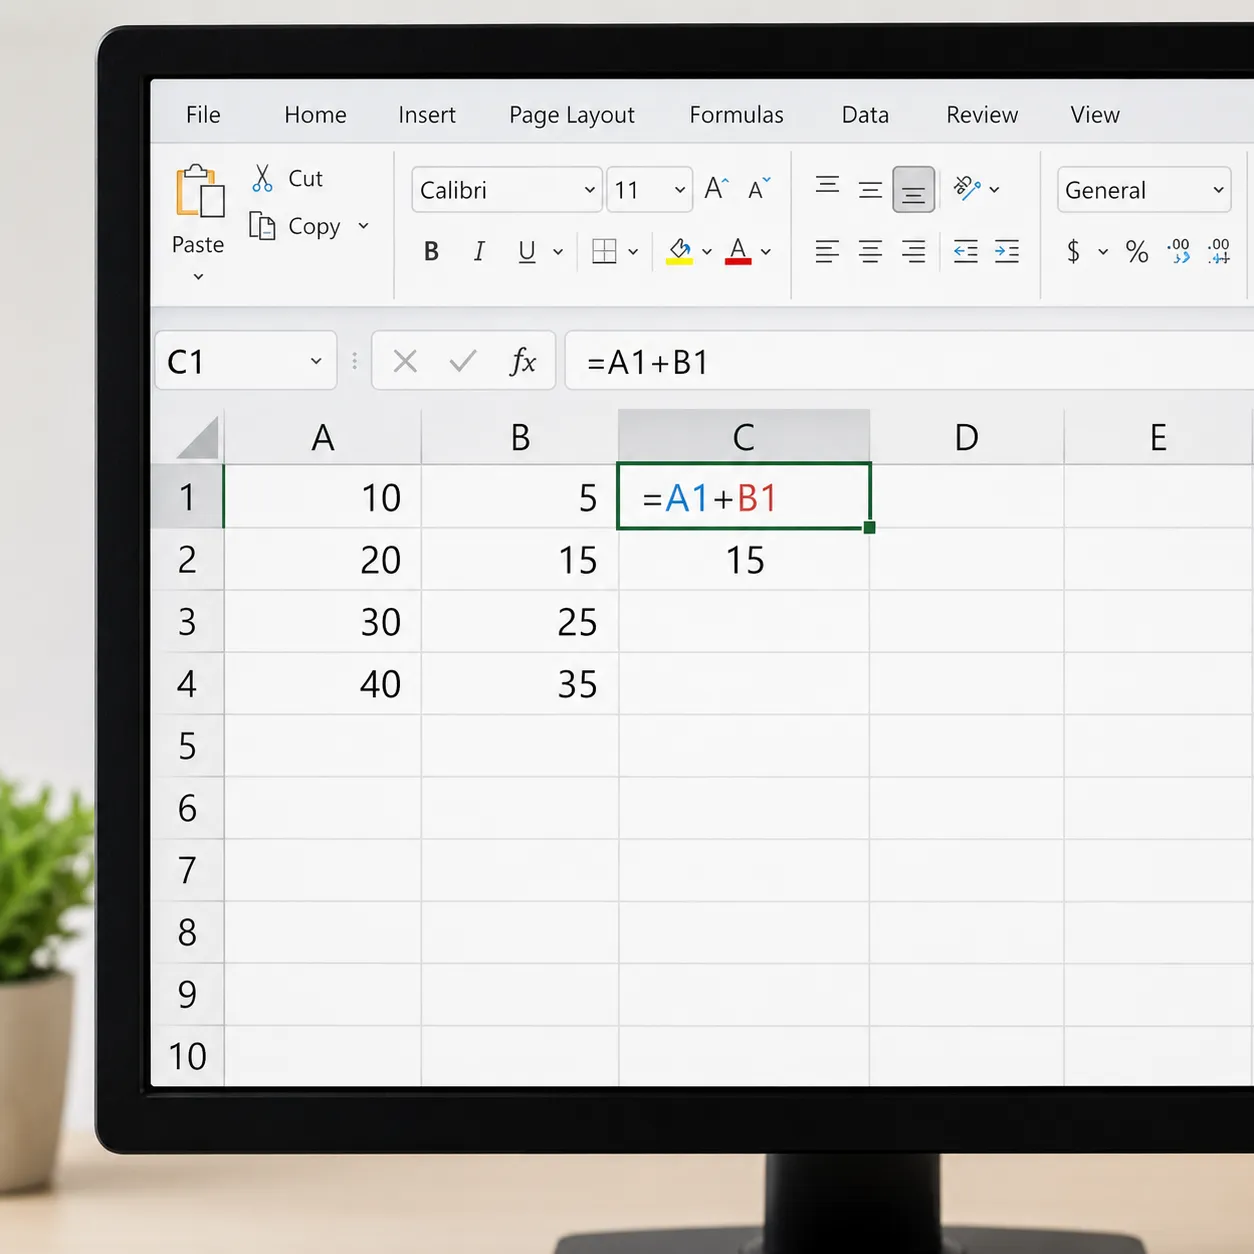
Task: Apply the yellow Fill Color swatch
Action: pos(680,251)
